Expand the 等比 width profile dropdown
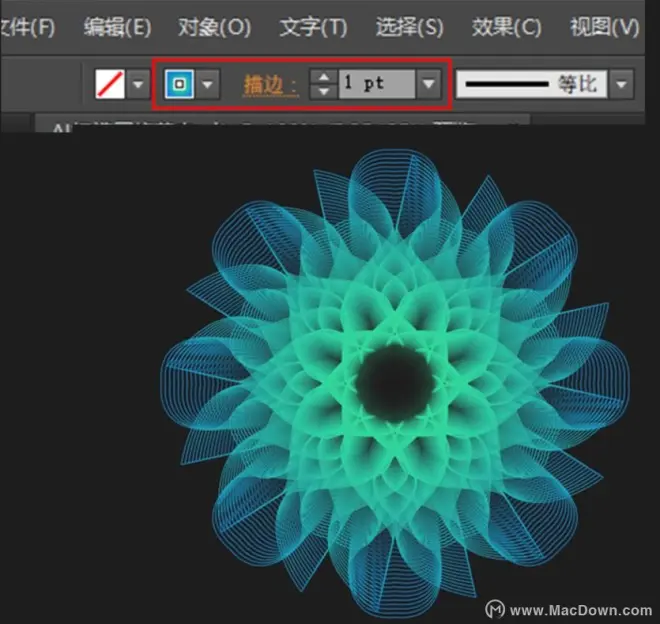 point(622,84)
